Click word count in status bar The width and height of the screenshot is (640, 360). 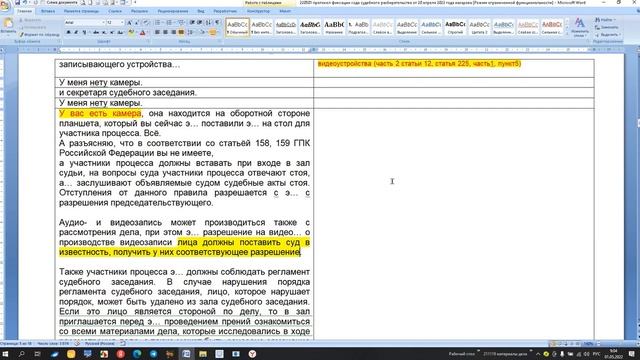click(x=53, y=344)
